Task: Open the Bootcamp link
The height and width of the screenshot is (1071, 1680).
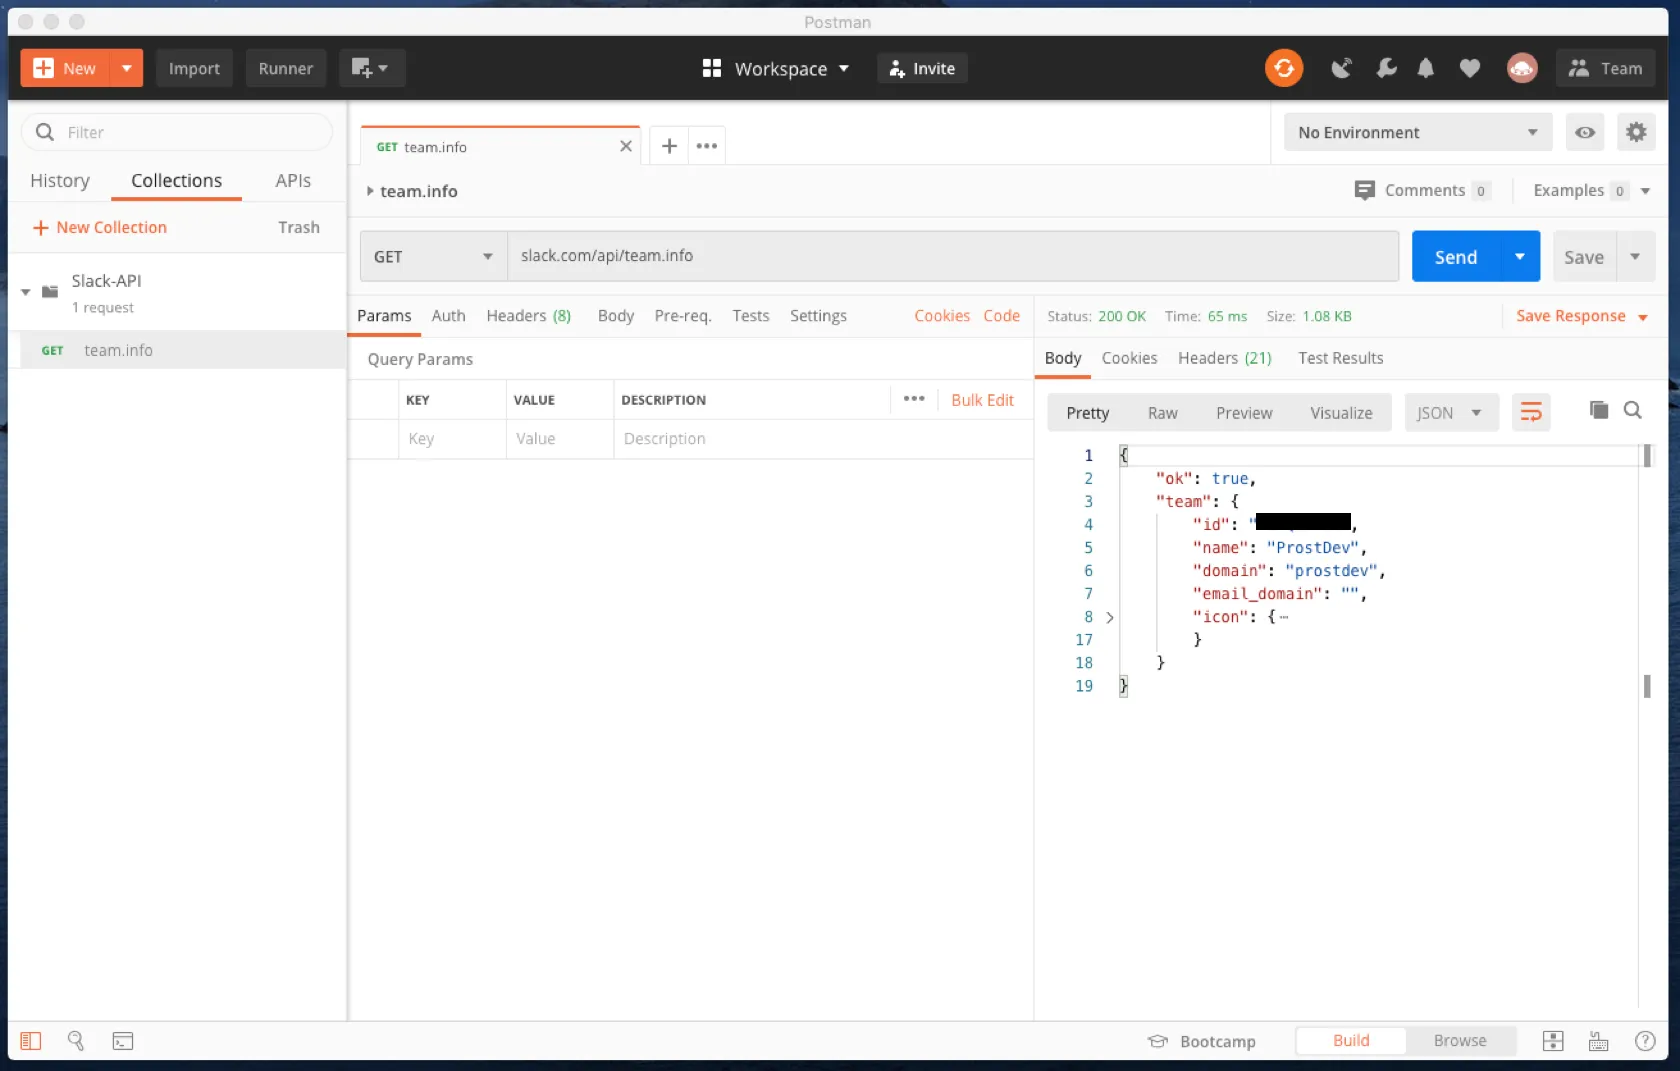Action: coord(1202,1041)
